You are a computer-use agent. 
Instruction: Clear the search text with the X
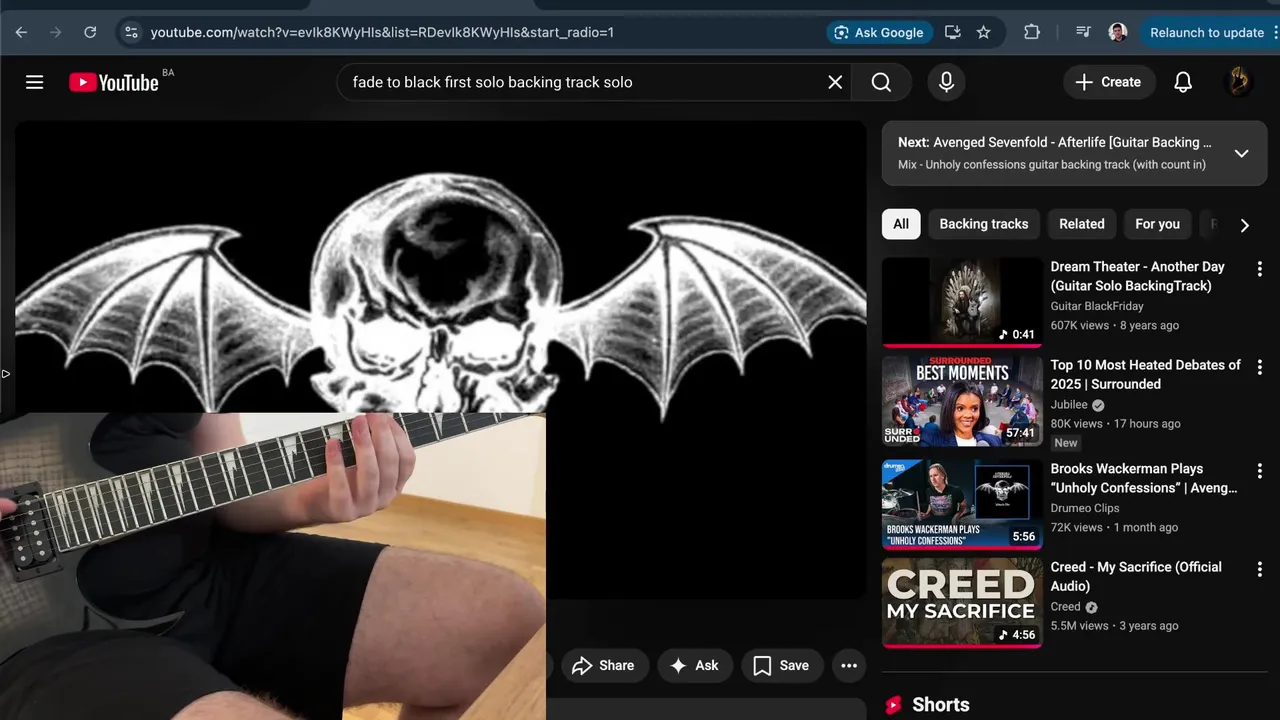(835, 82)
